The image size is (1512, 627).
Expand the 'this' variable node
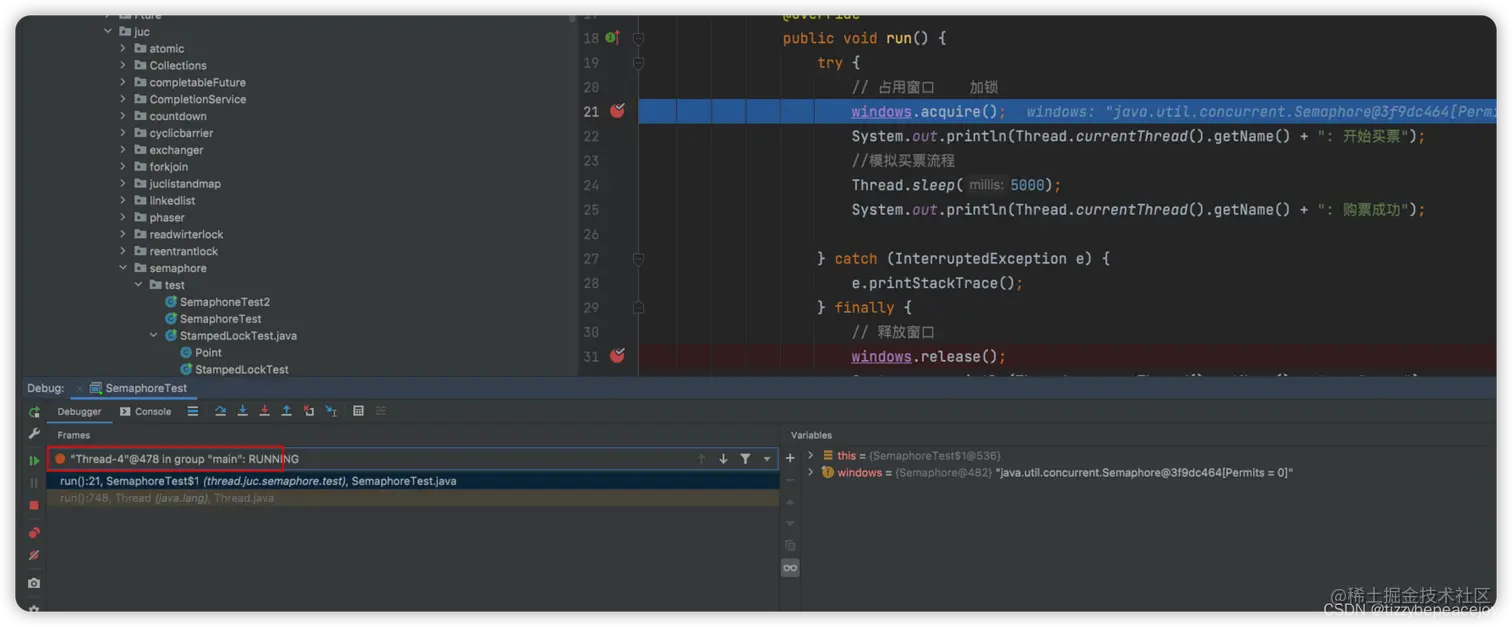(x=811, y=456)
